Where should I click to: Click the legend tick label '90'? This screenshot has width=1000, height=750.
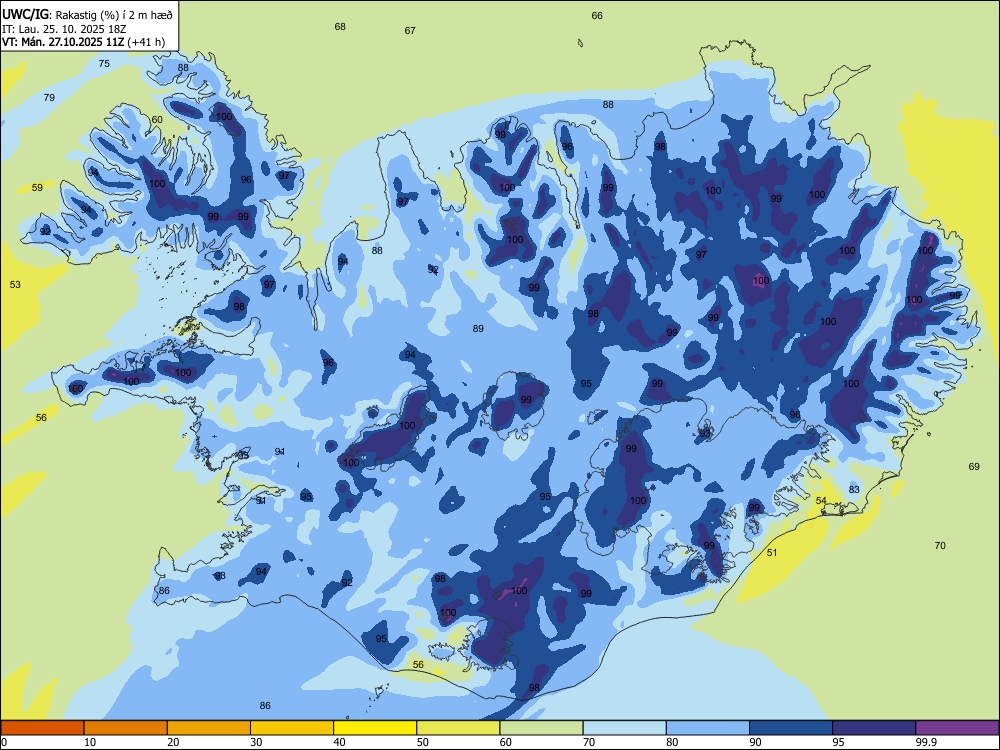[755, 742]
